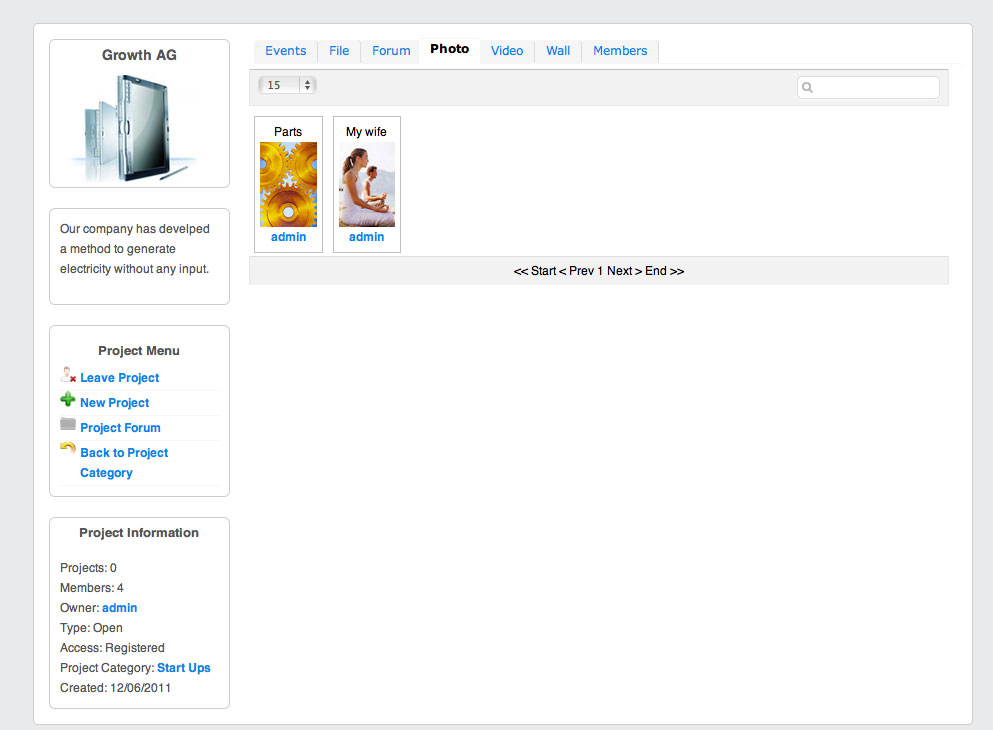
Task: Click Back to Project Category link
Action: (x=124, y=463)
